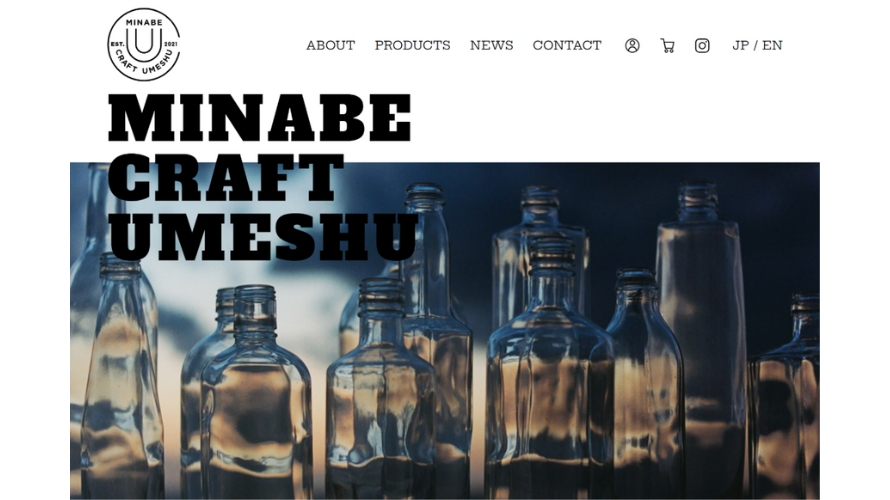890x500 pixels.
Task: Open the shopping cart icon
Action: [668, 45]
